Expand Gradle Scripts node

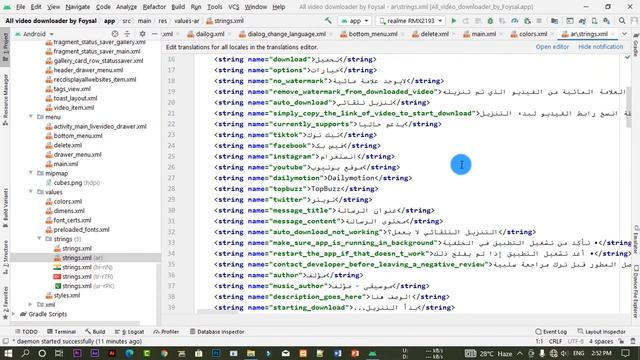click(x=14, y=314)
